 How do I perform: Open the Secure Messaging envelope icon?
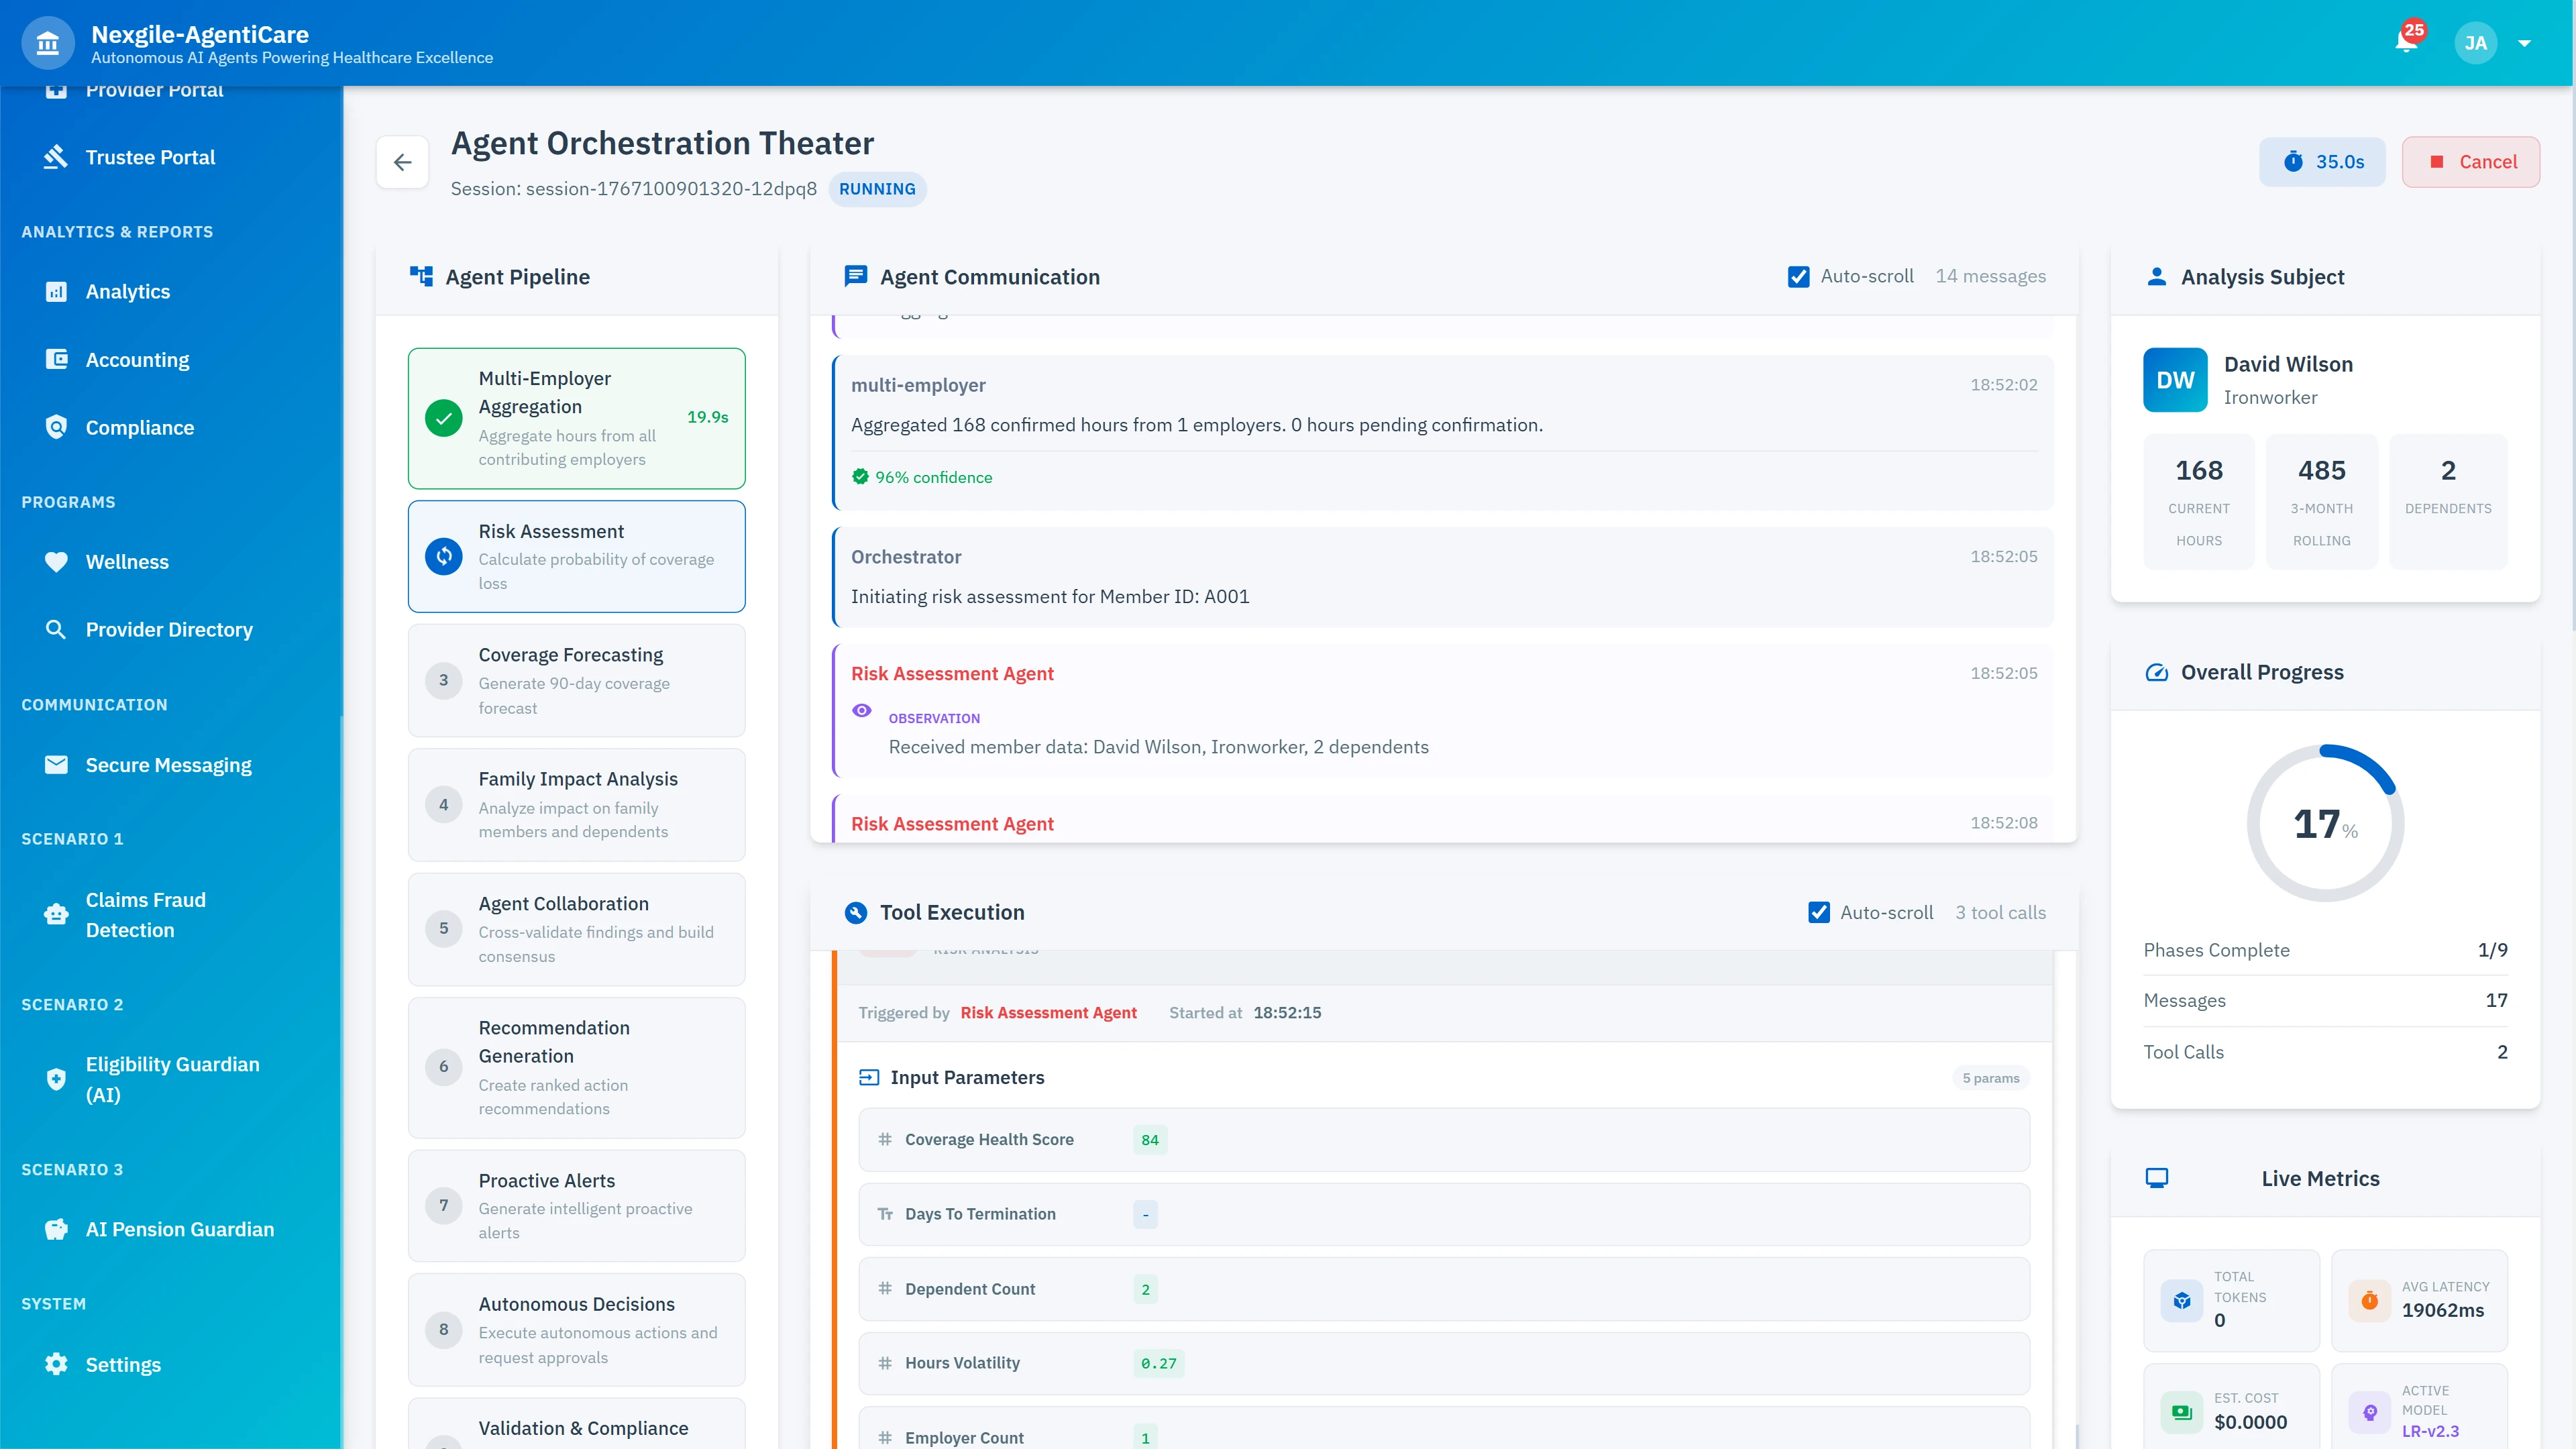[x=57, y=764]
